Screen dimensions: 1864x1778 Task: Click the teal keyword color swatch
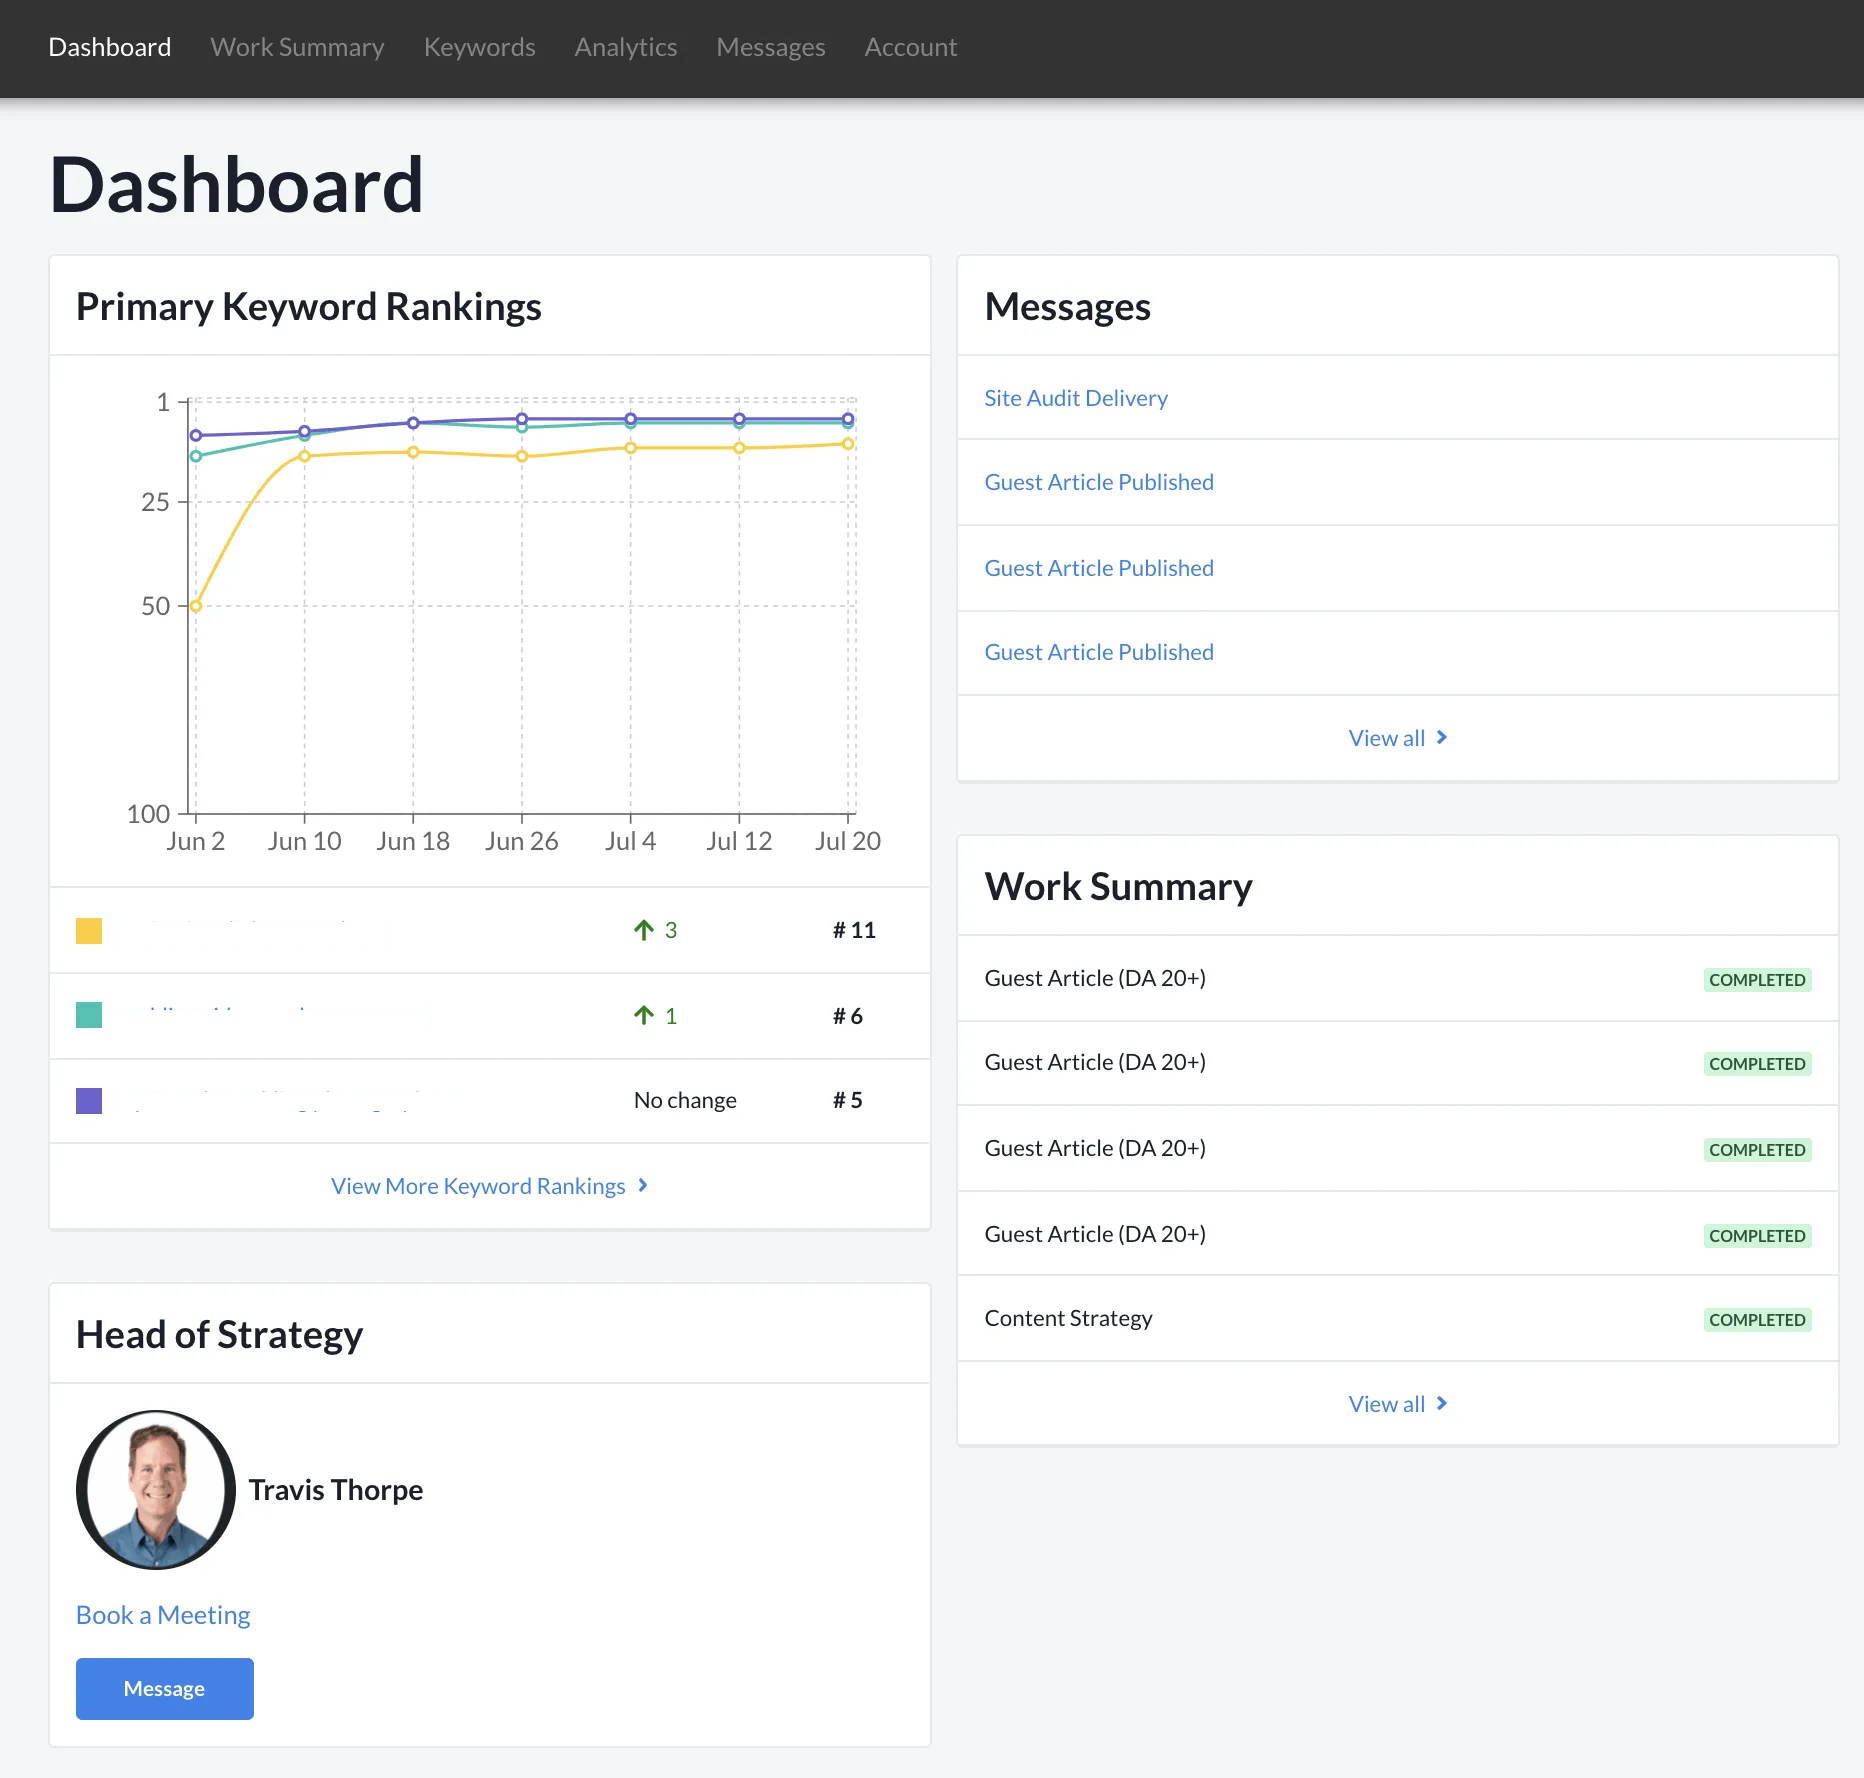click(x=89, y=1015)
